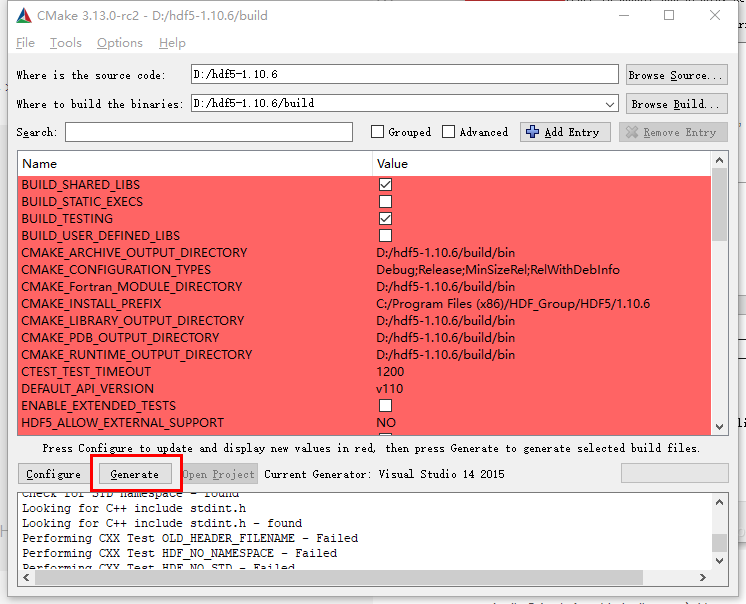746x604 pixels.
Task: Select the CMAKE_INSTALL_PREFIX row name
Action: (x=91, y=303)
